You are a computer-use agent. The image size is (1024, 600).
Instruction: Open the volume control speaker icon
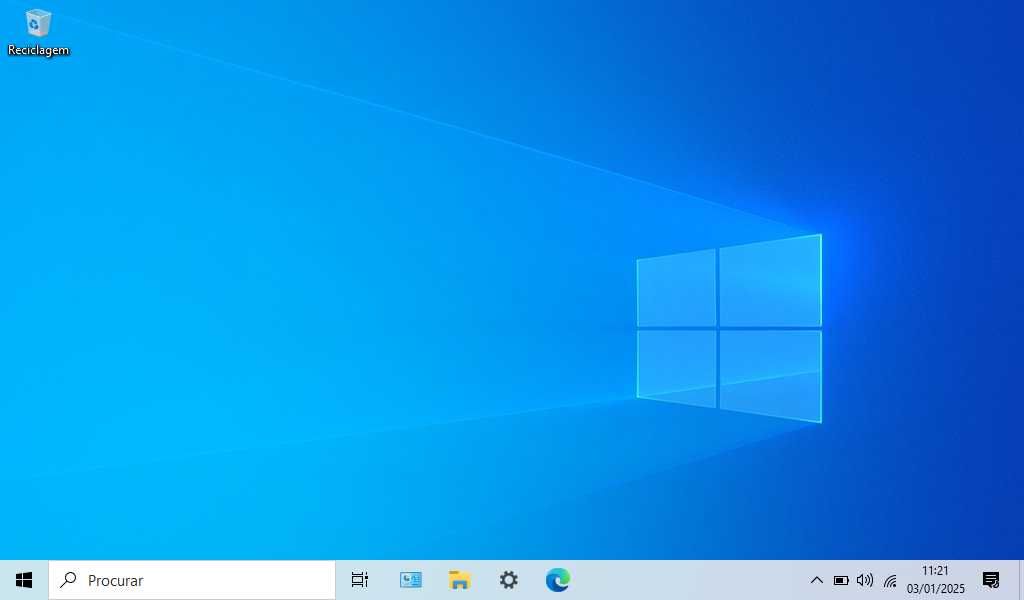(x=865, y=580)
